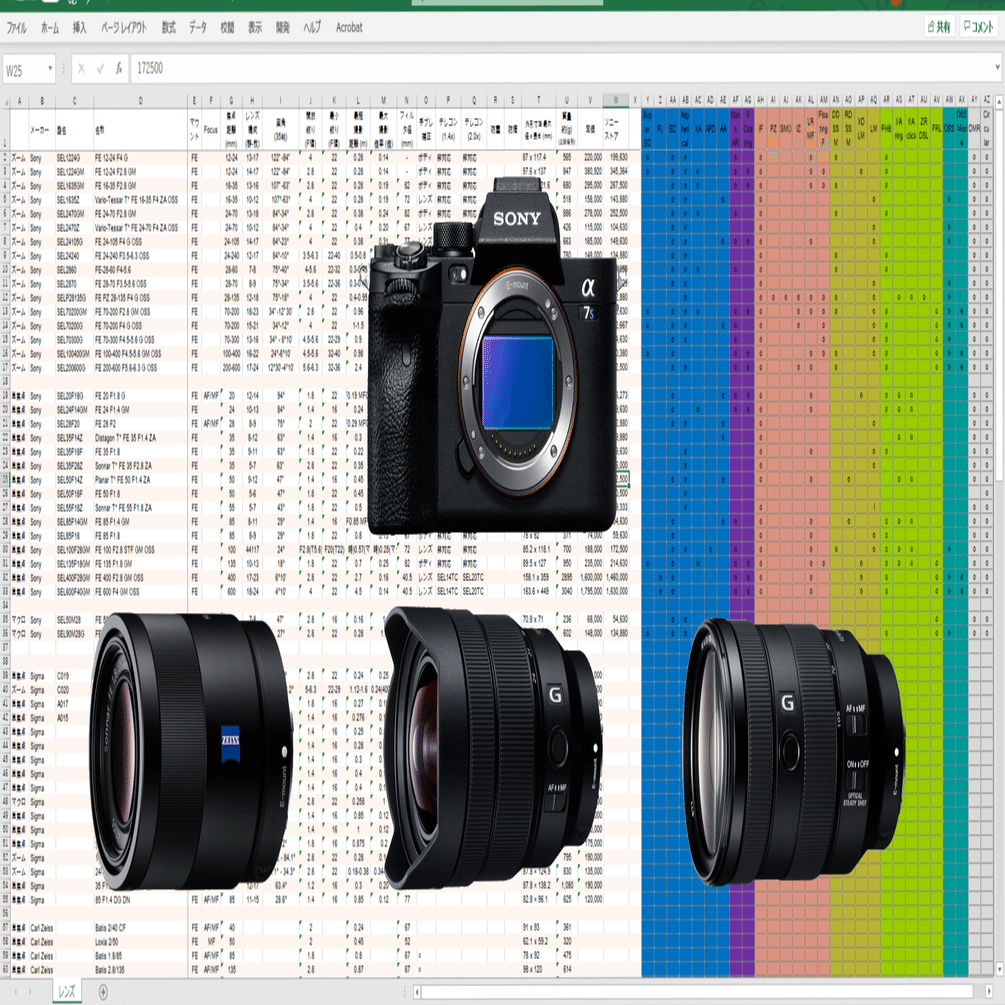Click the vertical scrollbar on the right
This screenshot has height=1005, width=1005.
pos(999,295)
